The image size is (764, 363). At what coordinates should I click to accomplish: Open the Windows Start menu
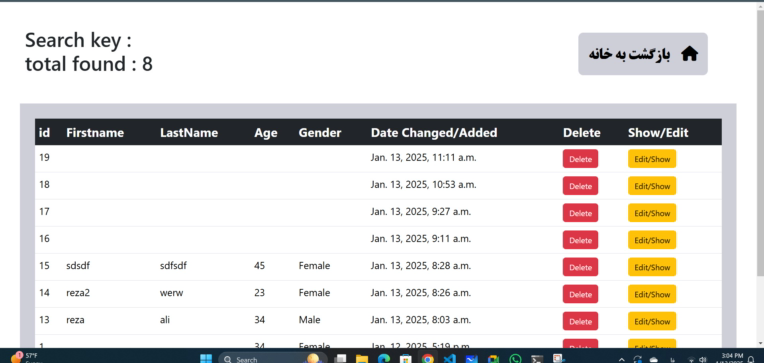pos(206,359)
